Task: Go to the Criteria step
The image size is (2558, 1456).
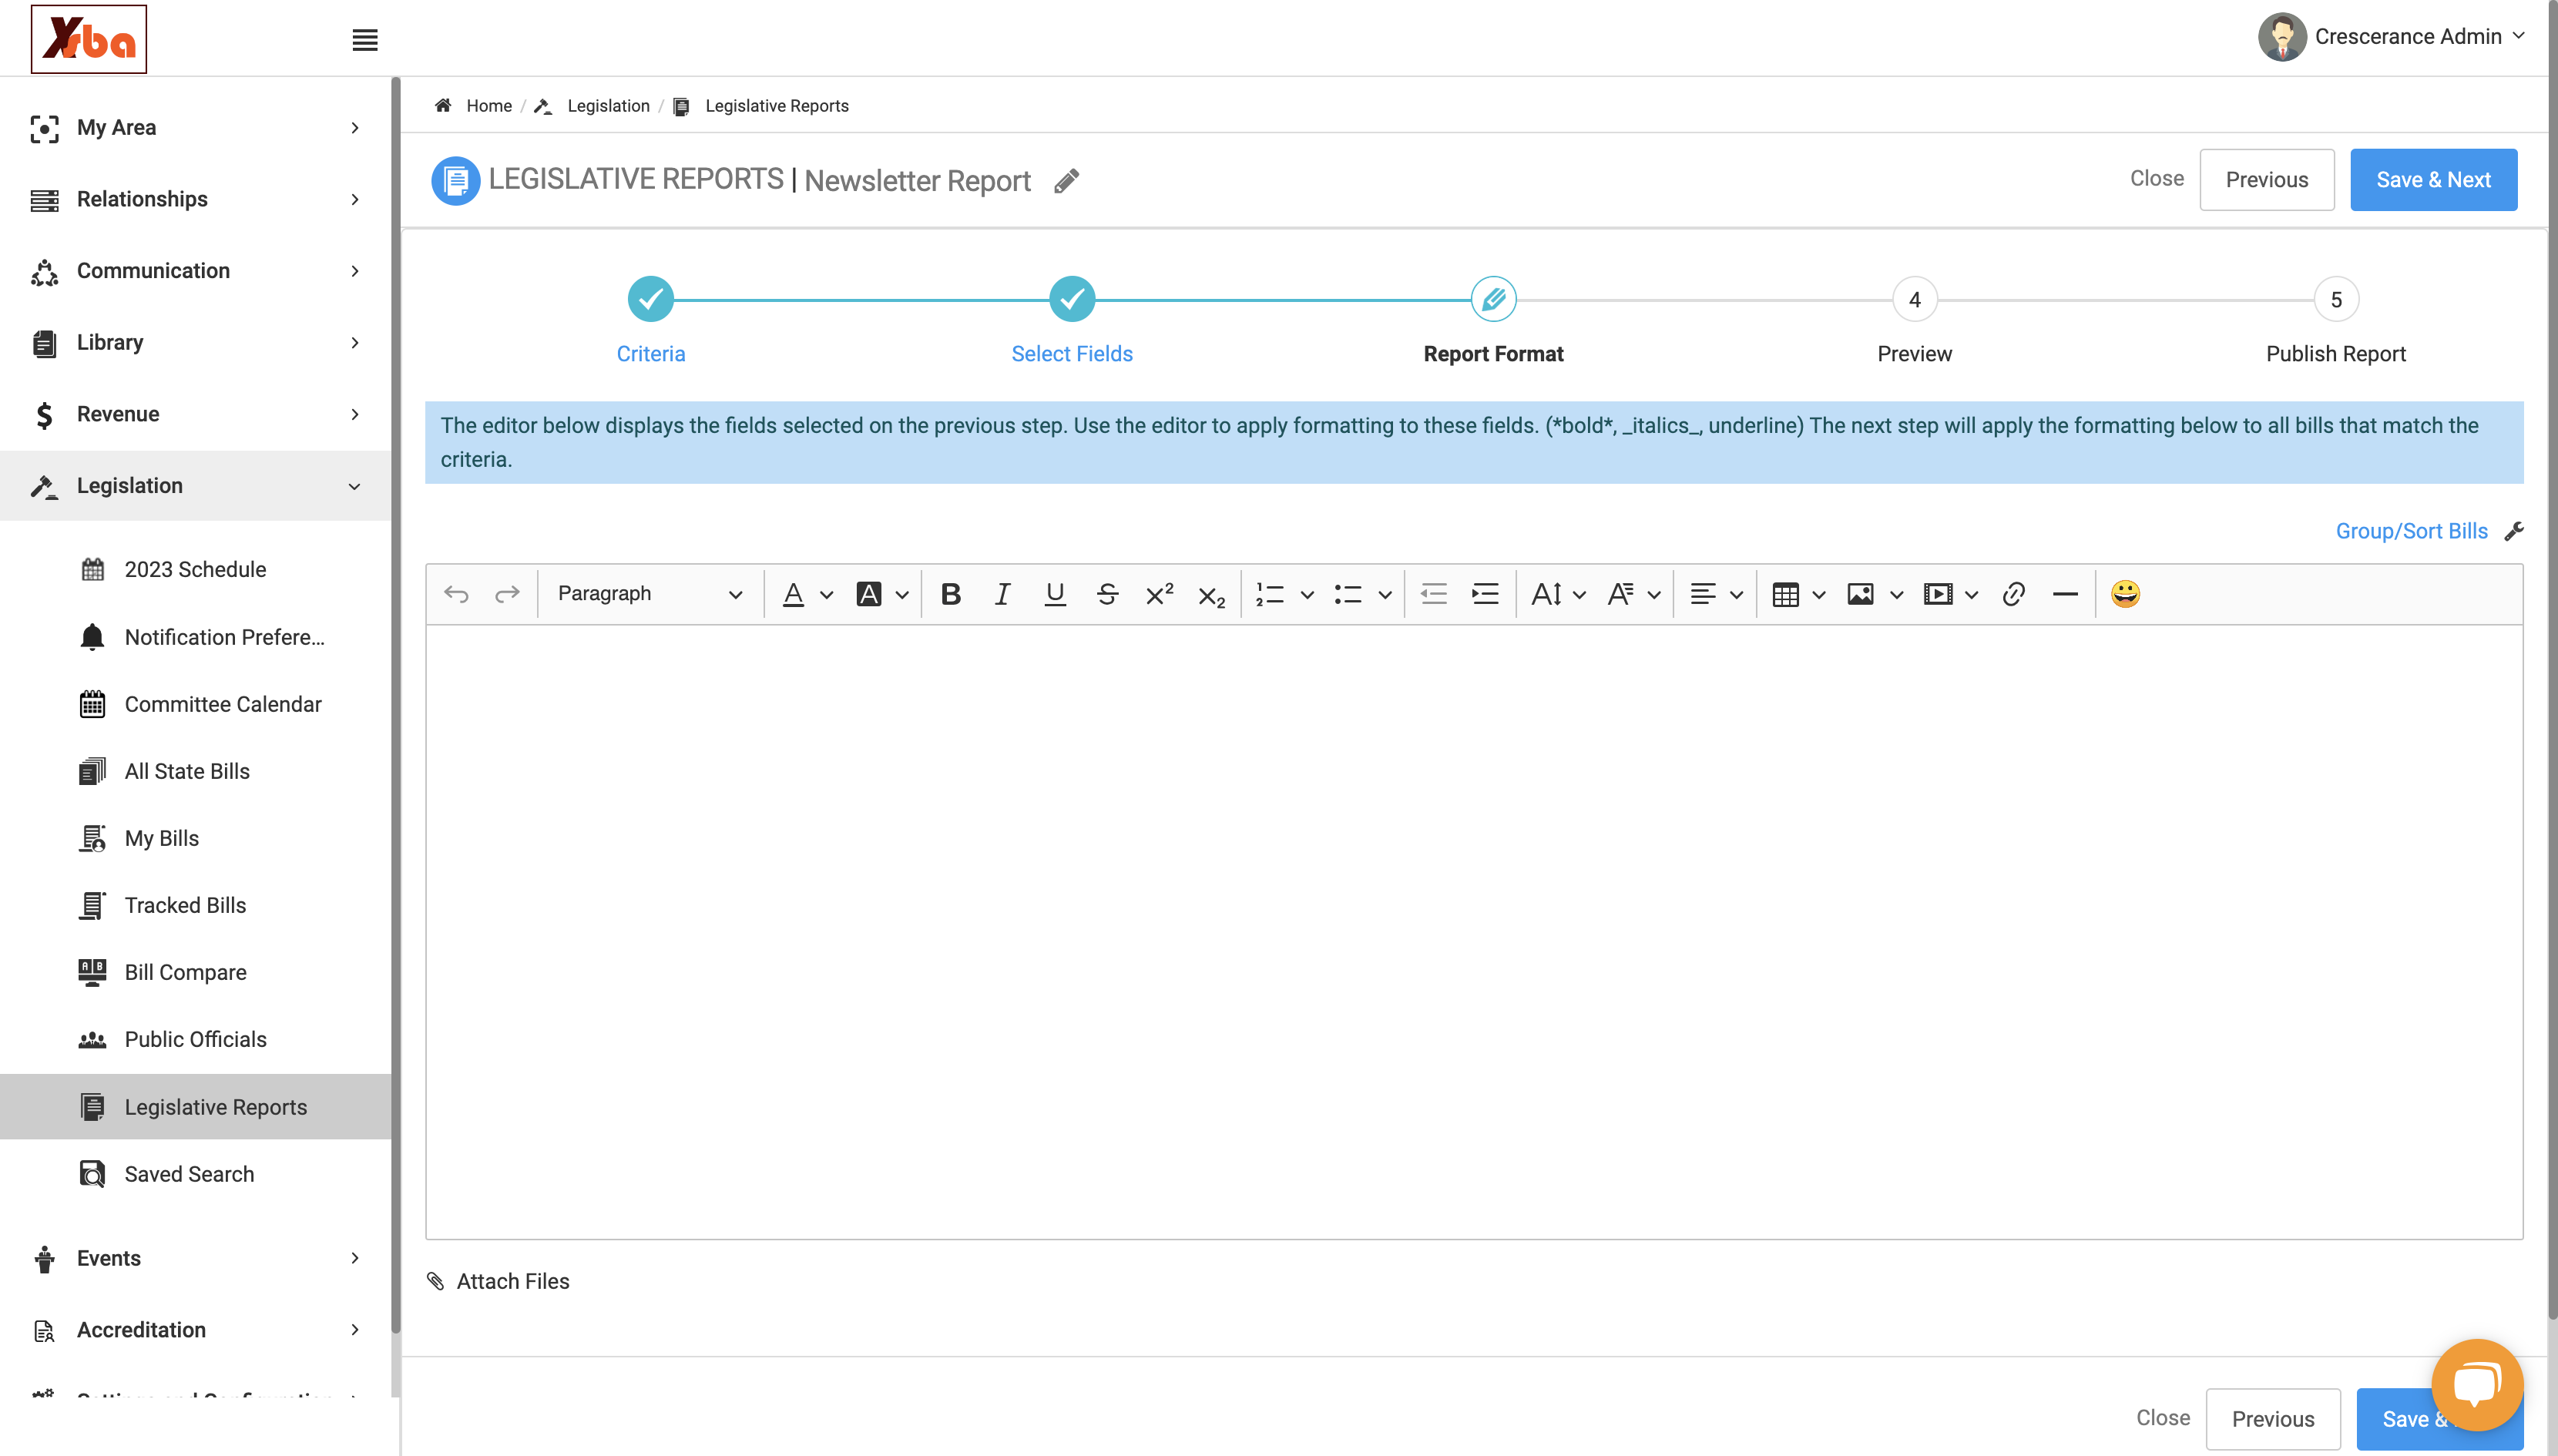Action: point(651,299)
